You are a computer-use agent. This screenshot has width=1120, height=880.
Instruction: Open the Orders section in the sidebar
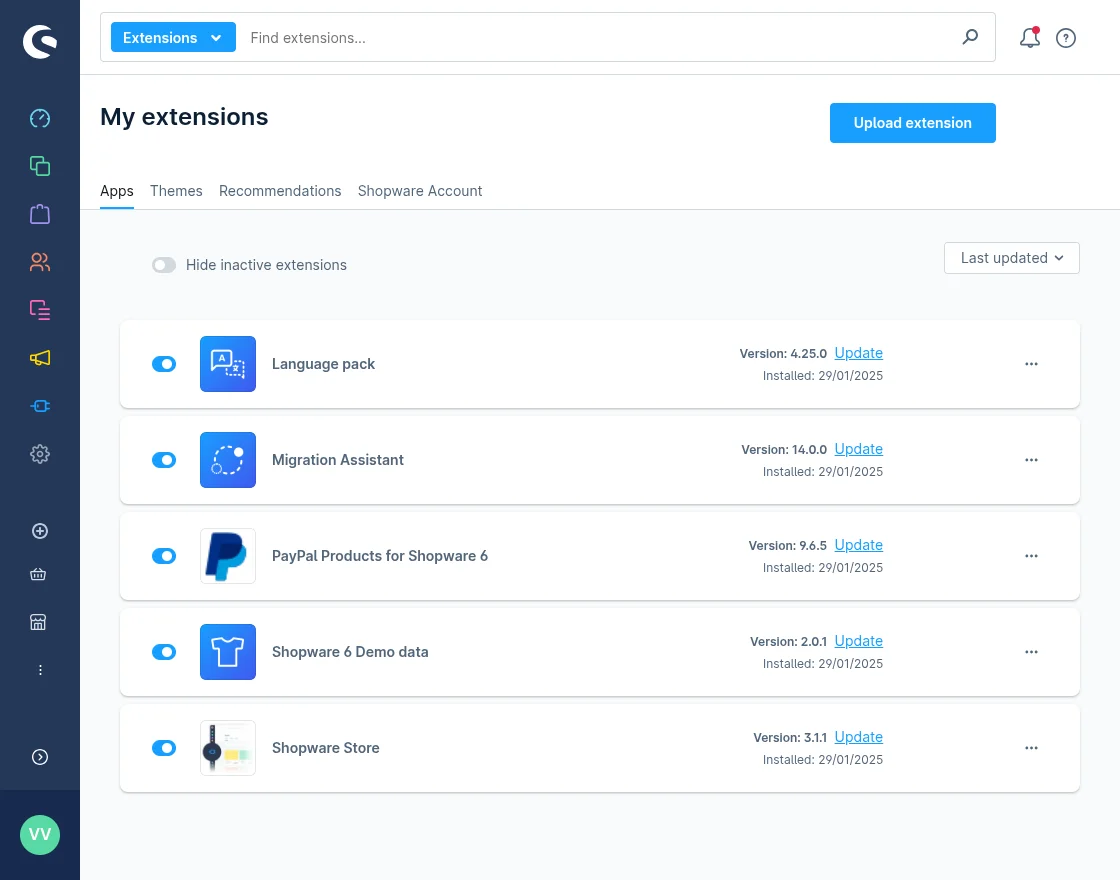click(40, 214)
